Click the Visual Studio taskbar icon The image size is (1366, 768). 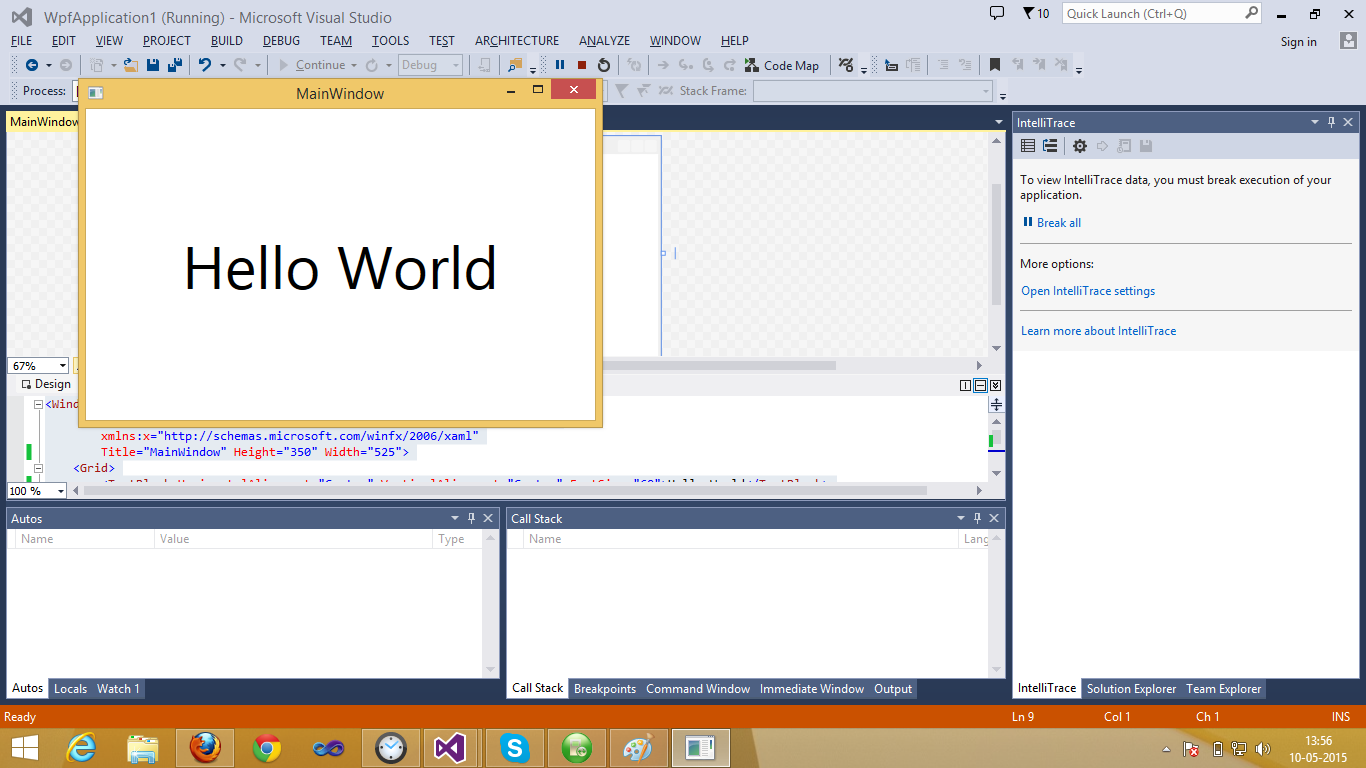(449, 747)
